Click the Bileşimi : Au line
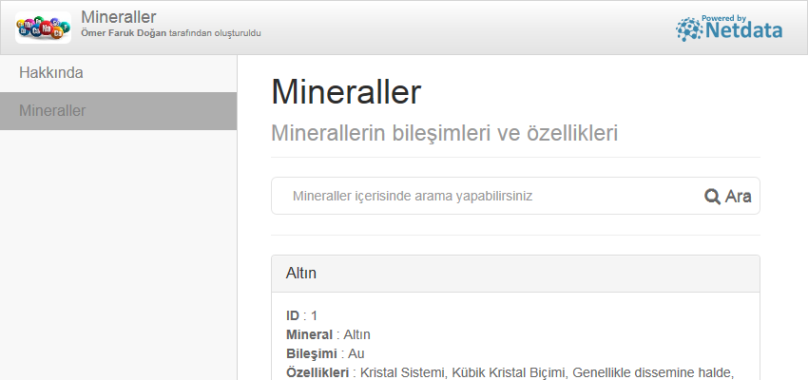808x380 pixels. 325,354
